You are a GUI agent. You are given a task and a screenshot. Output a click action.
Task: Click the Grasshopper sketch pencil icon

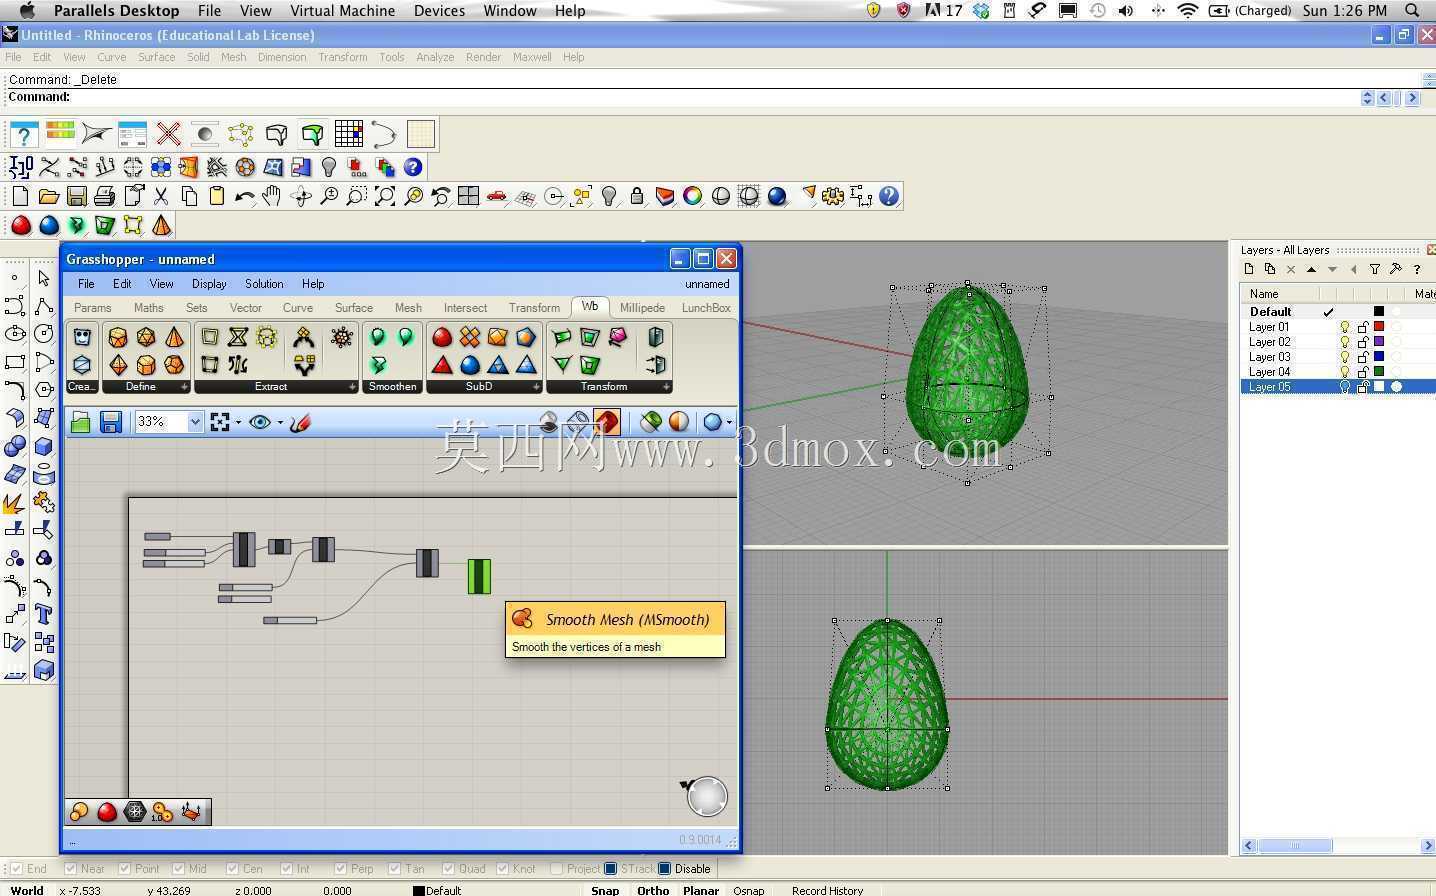pos(300,422)
